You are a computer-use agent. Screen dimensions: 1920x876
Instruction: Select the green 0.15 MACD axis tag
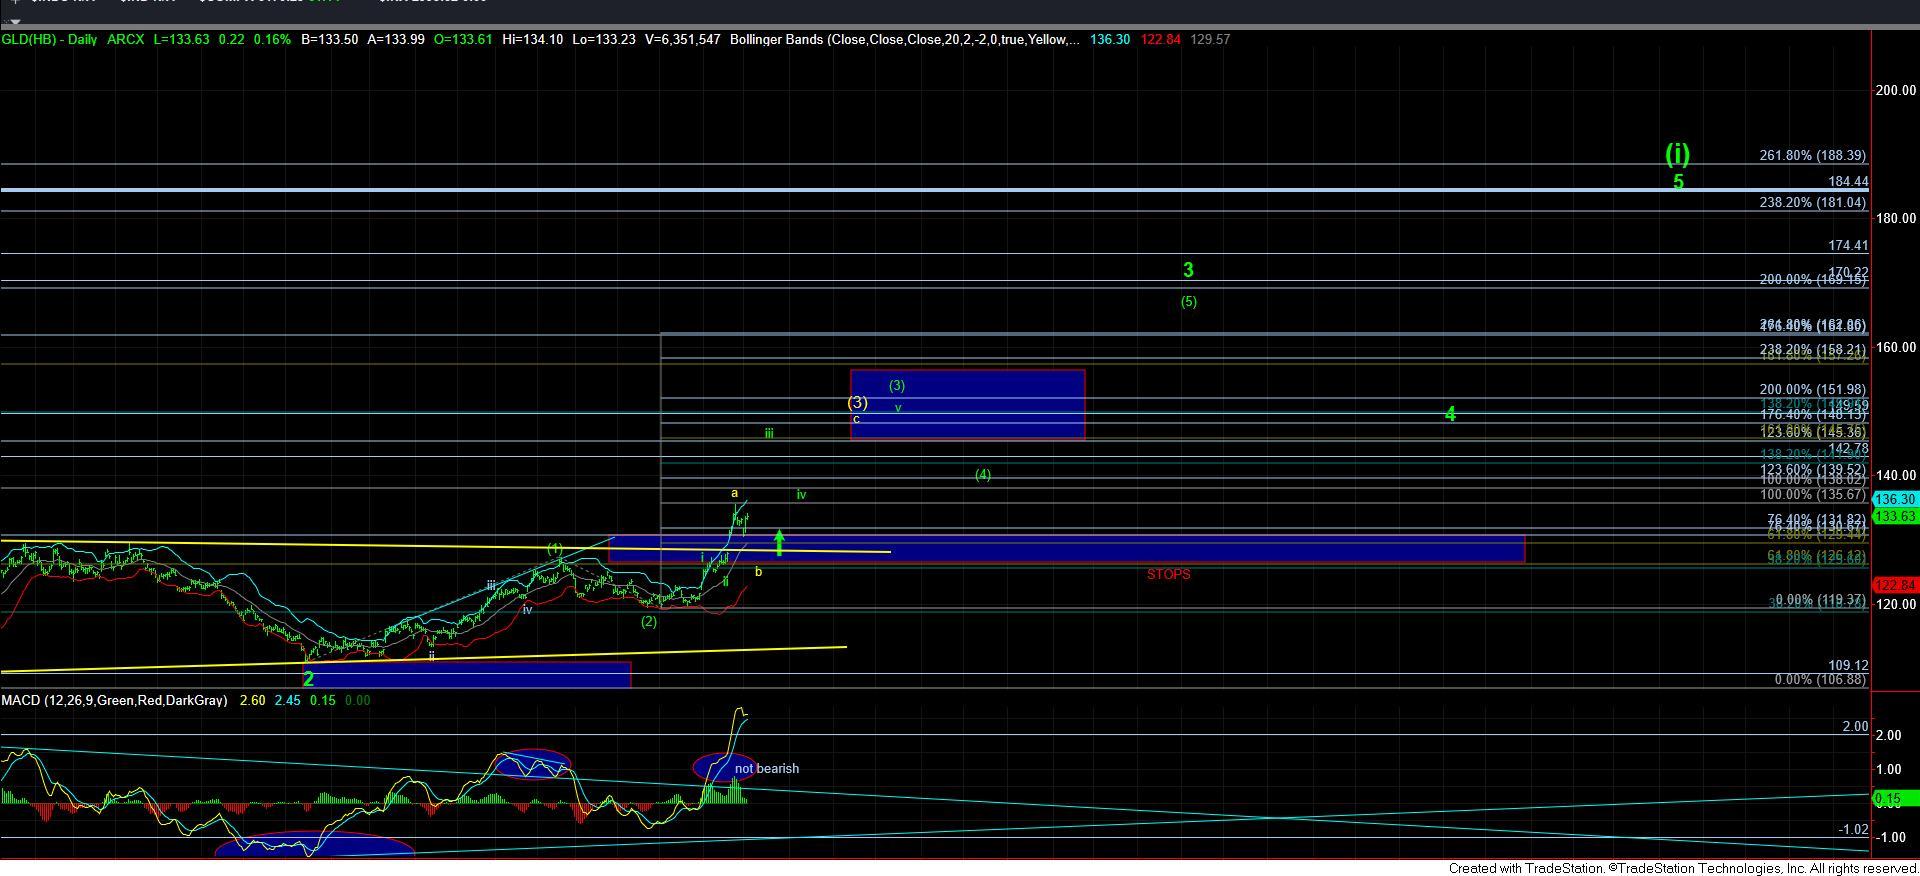pyautogui.click(x=1894, y=798)
